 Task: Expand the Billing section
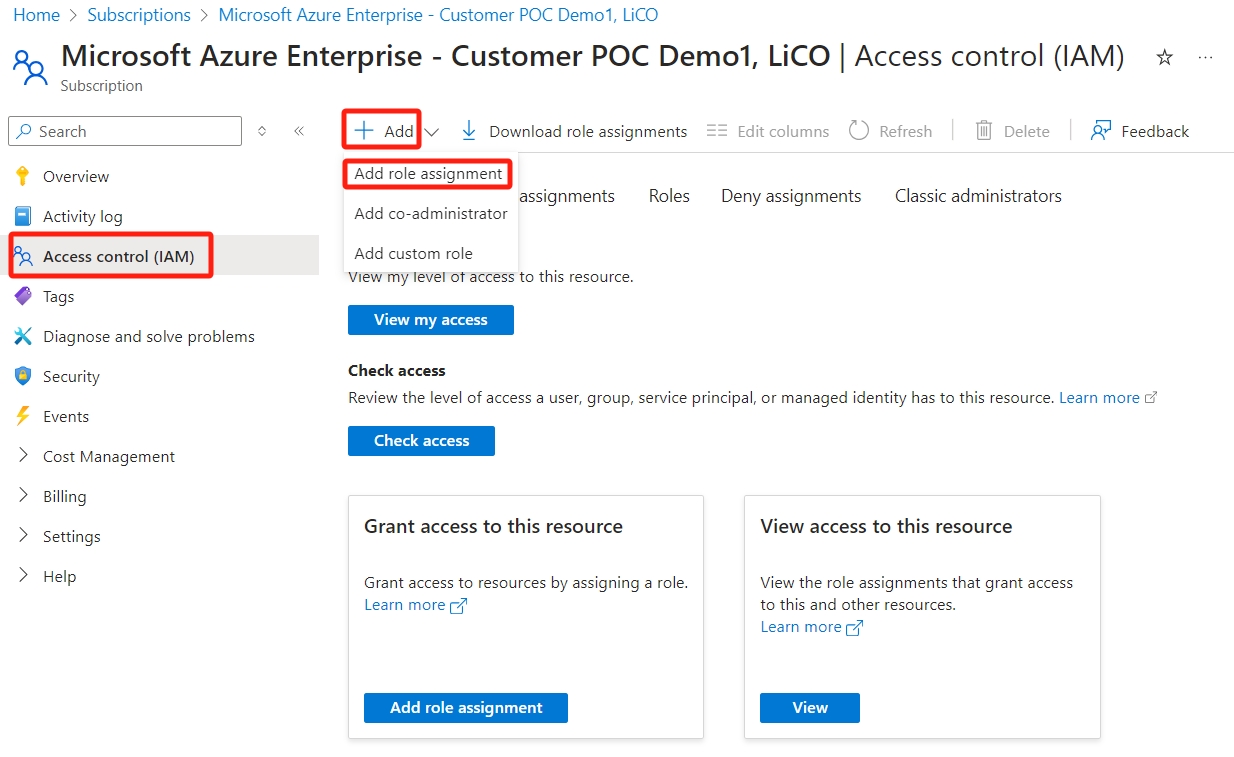(24, 496)
